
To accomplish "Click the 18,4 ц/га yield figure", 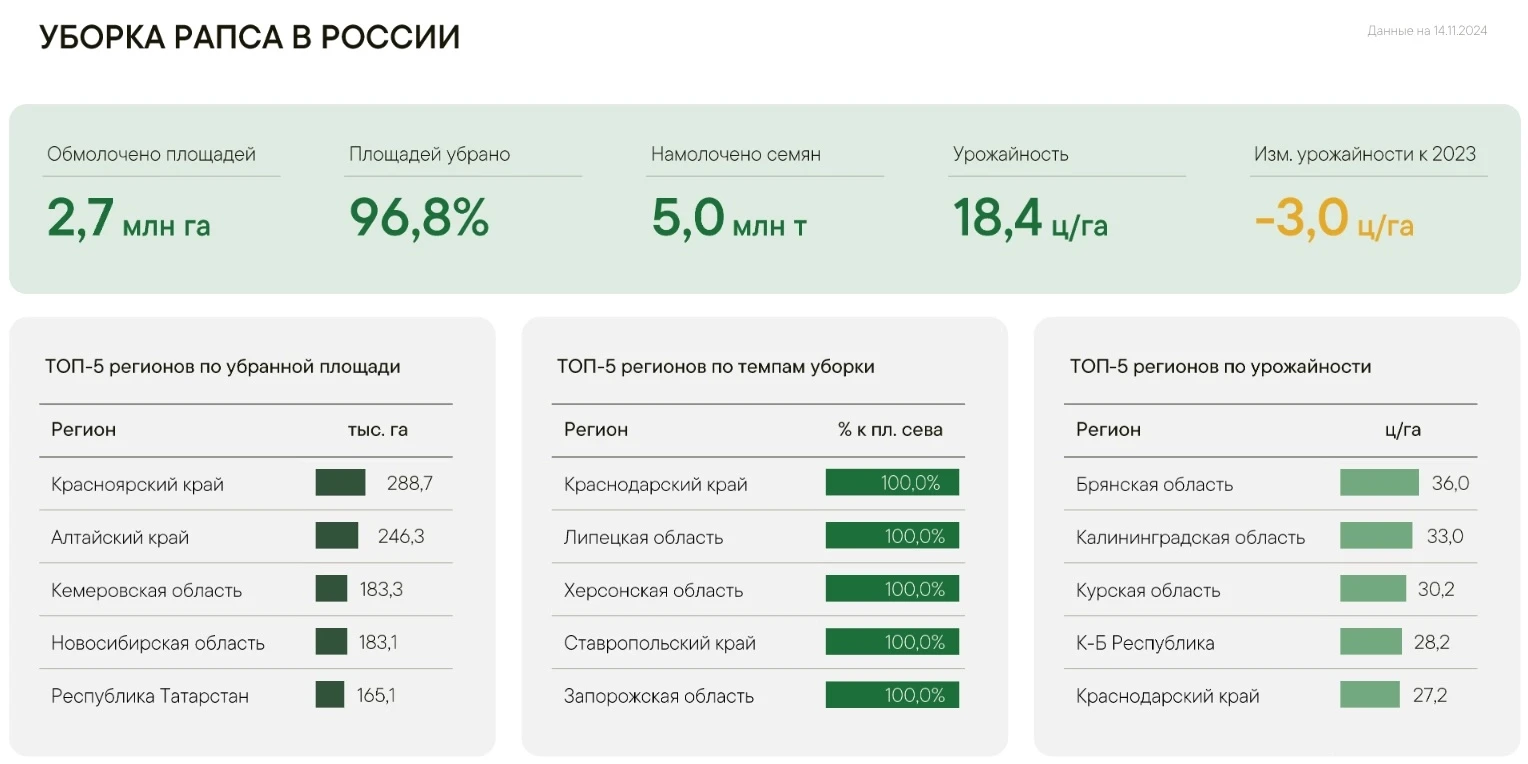I will (x=1030, y=218).
